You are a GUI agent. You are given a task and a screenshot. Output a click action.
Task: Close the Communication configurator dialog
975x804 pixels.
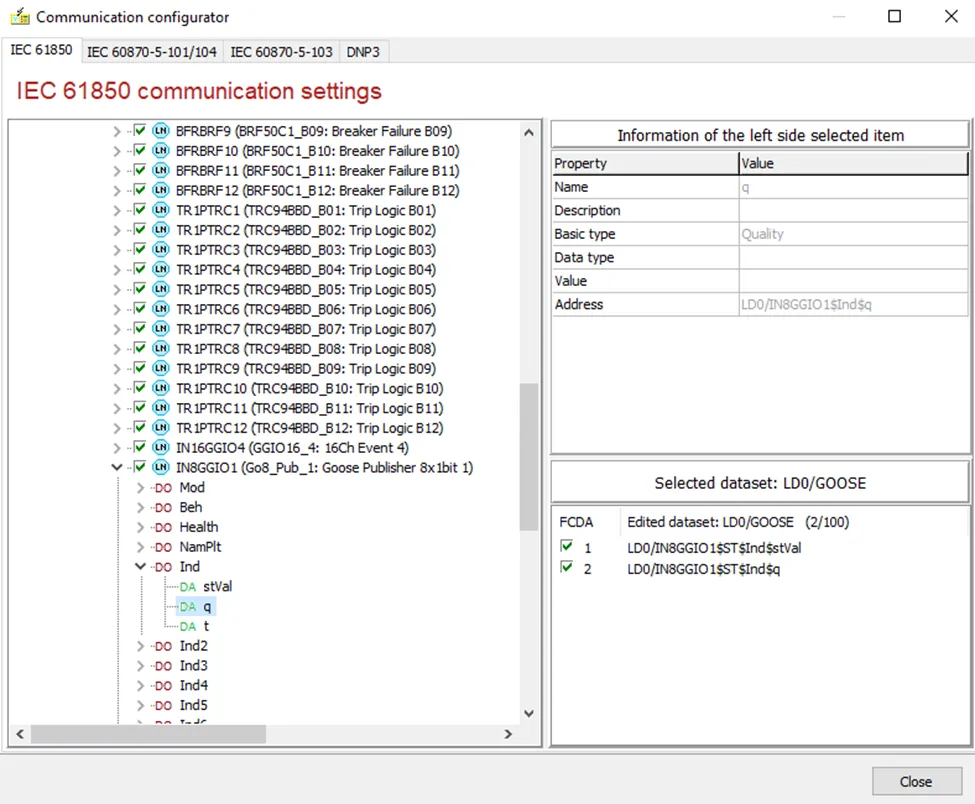tap(916, 781)
